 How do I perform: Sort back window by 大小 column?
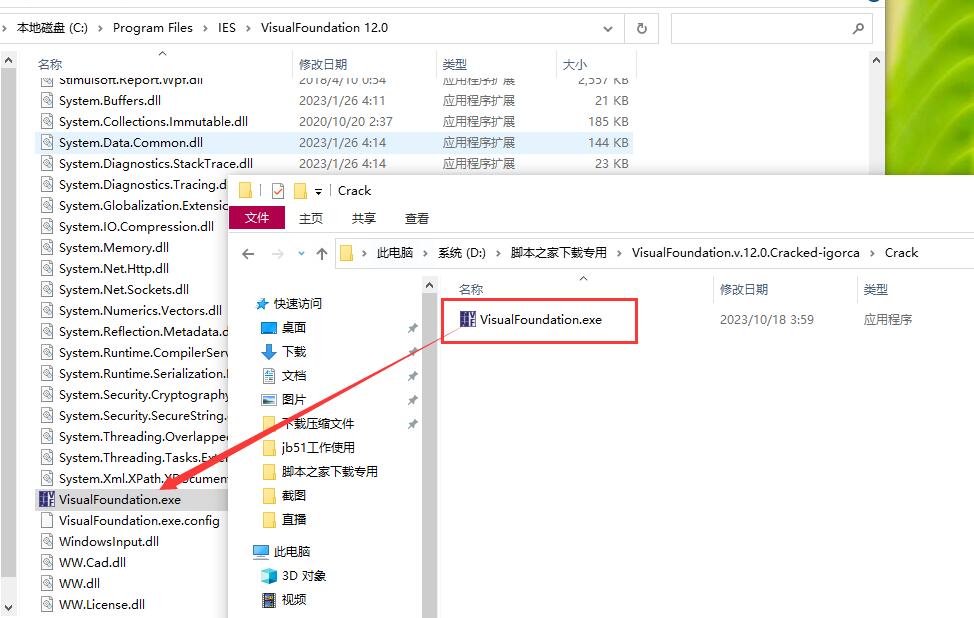point(575,65)
